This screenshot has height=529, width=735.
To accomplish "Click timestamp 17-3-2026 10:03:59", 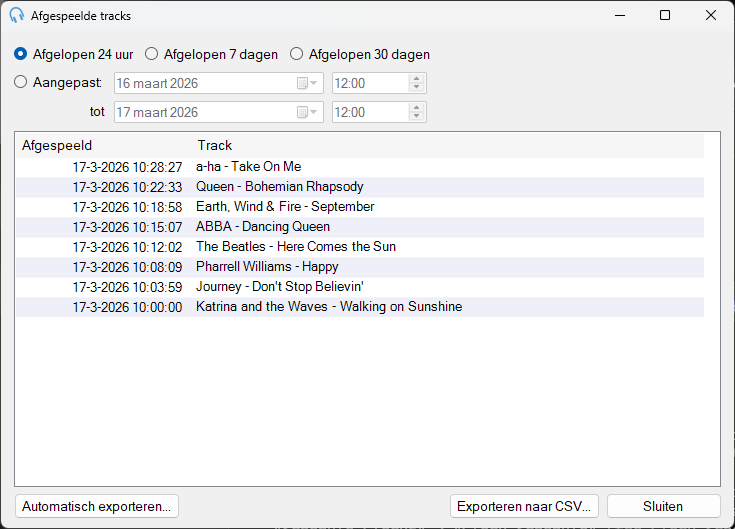I will click(x=127, y=287).
